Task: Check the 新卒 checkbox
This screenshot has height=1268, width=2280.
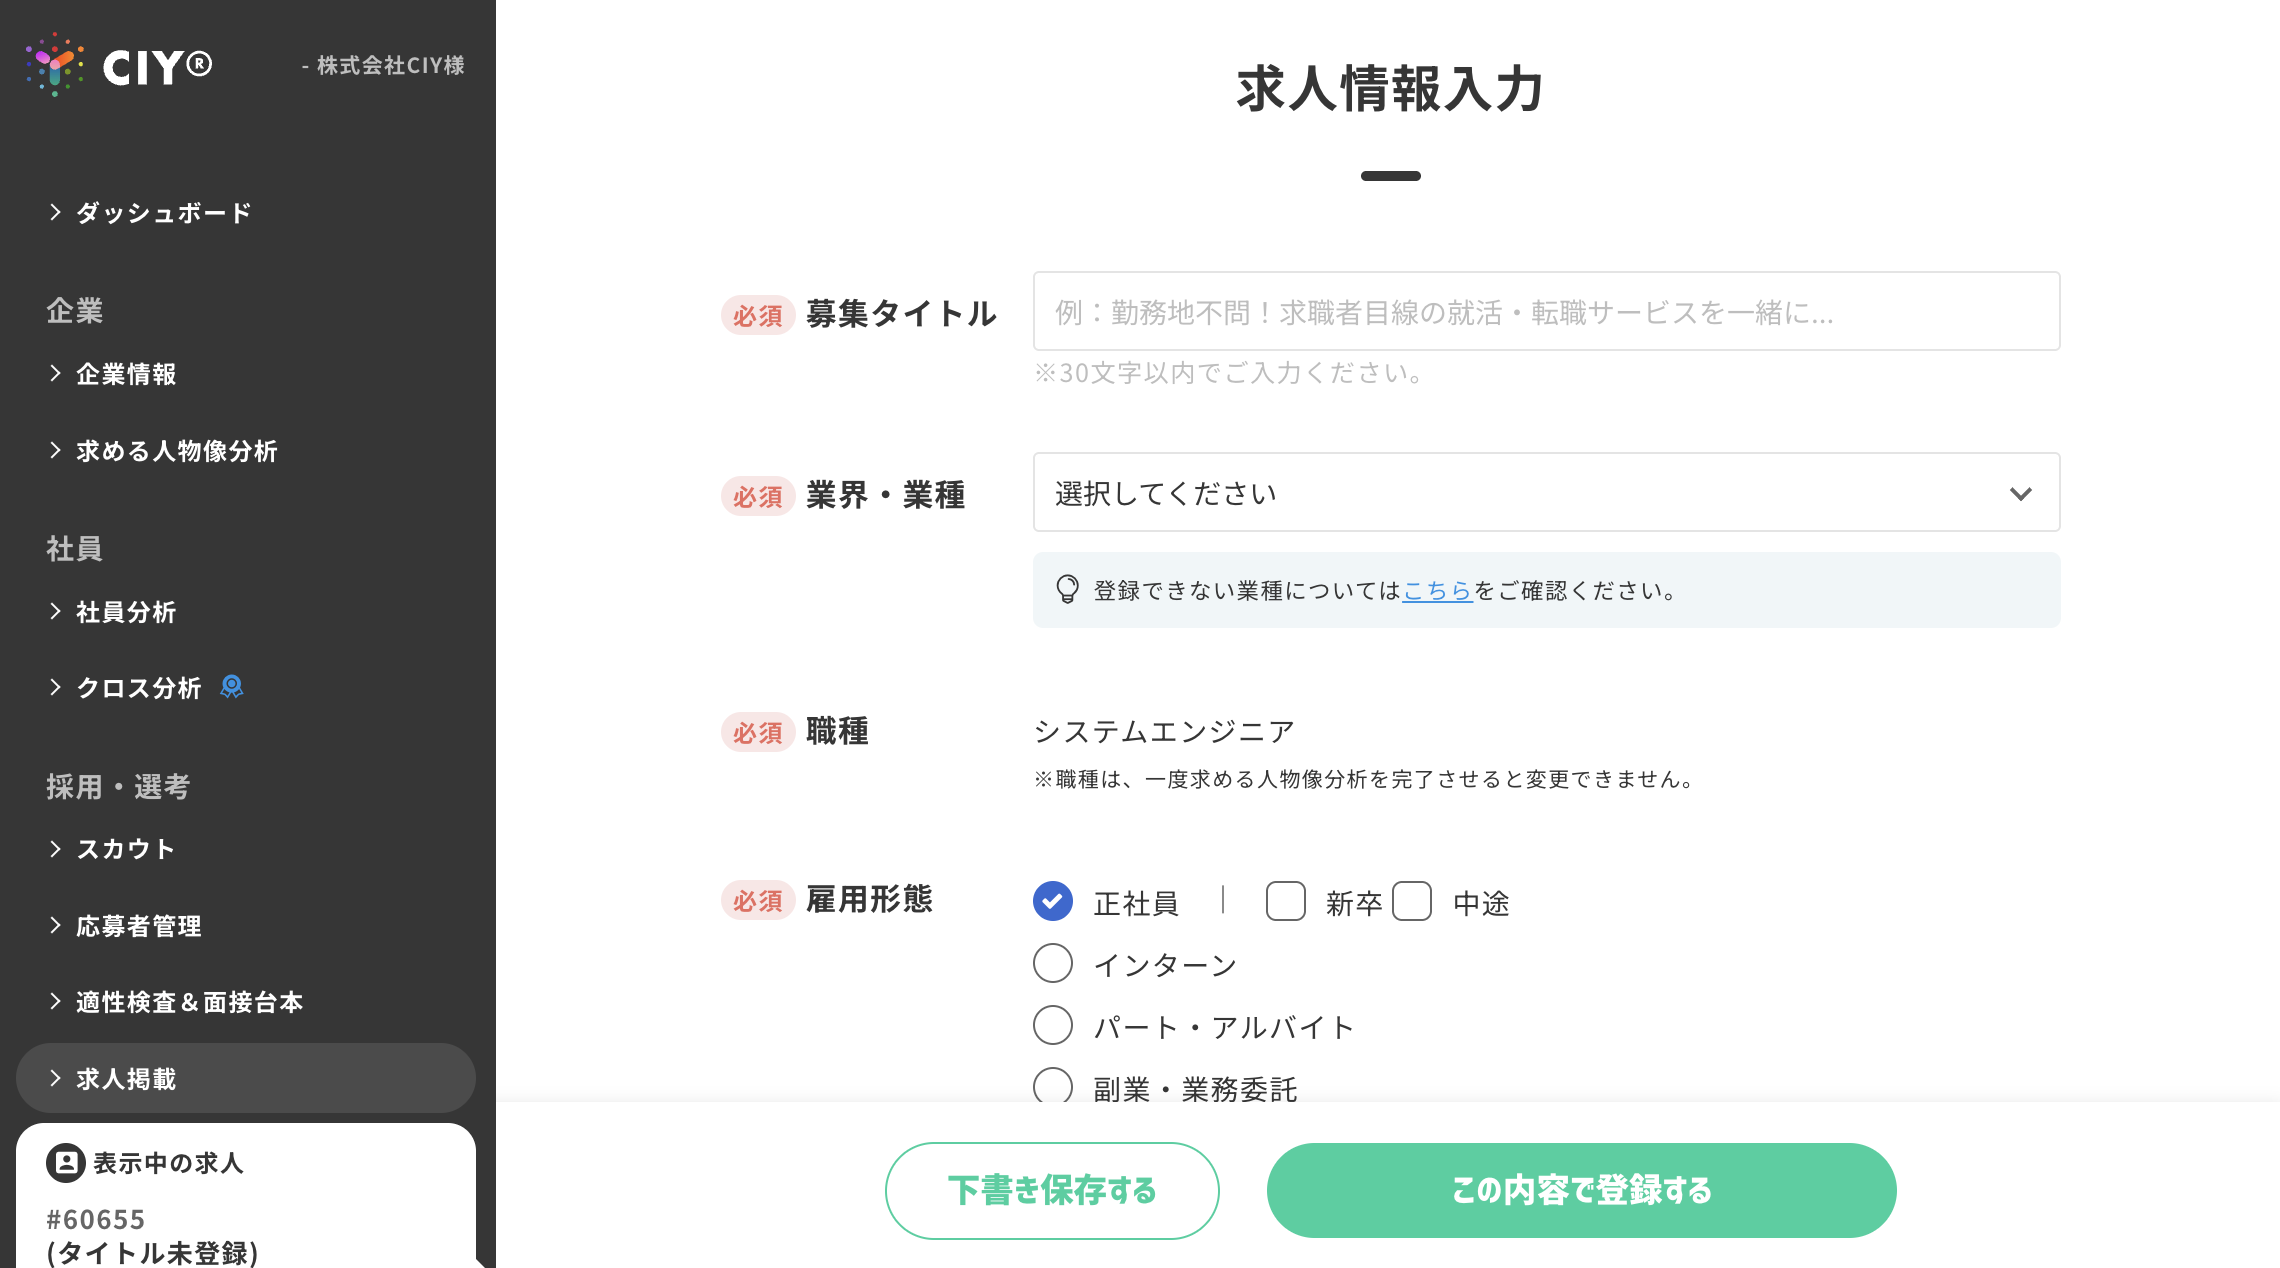Action: (x=1285, y=902)
